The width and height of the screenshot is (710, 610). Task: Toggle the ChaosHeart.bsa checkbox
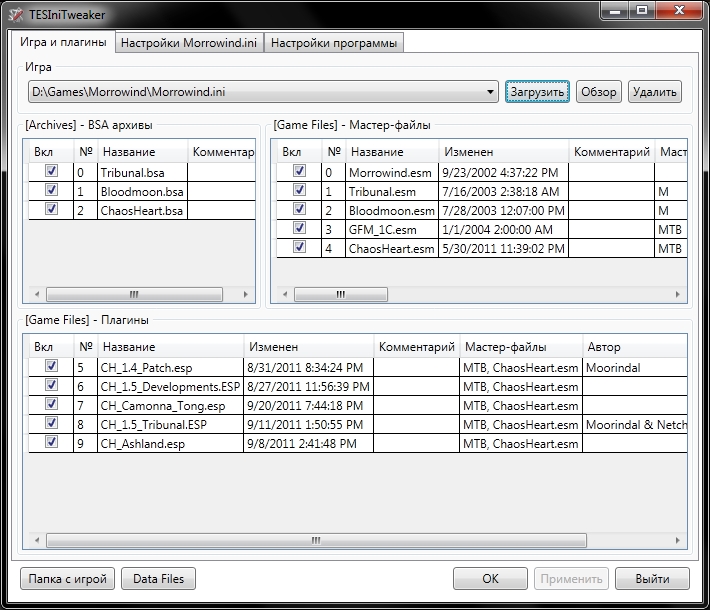coord(52,209)
